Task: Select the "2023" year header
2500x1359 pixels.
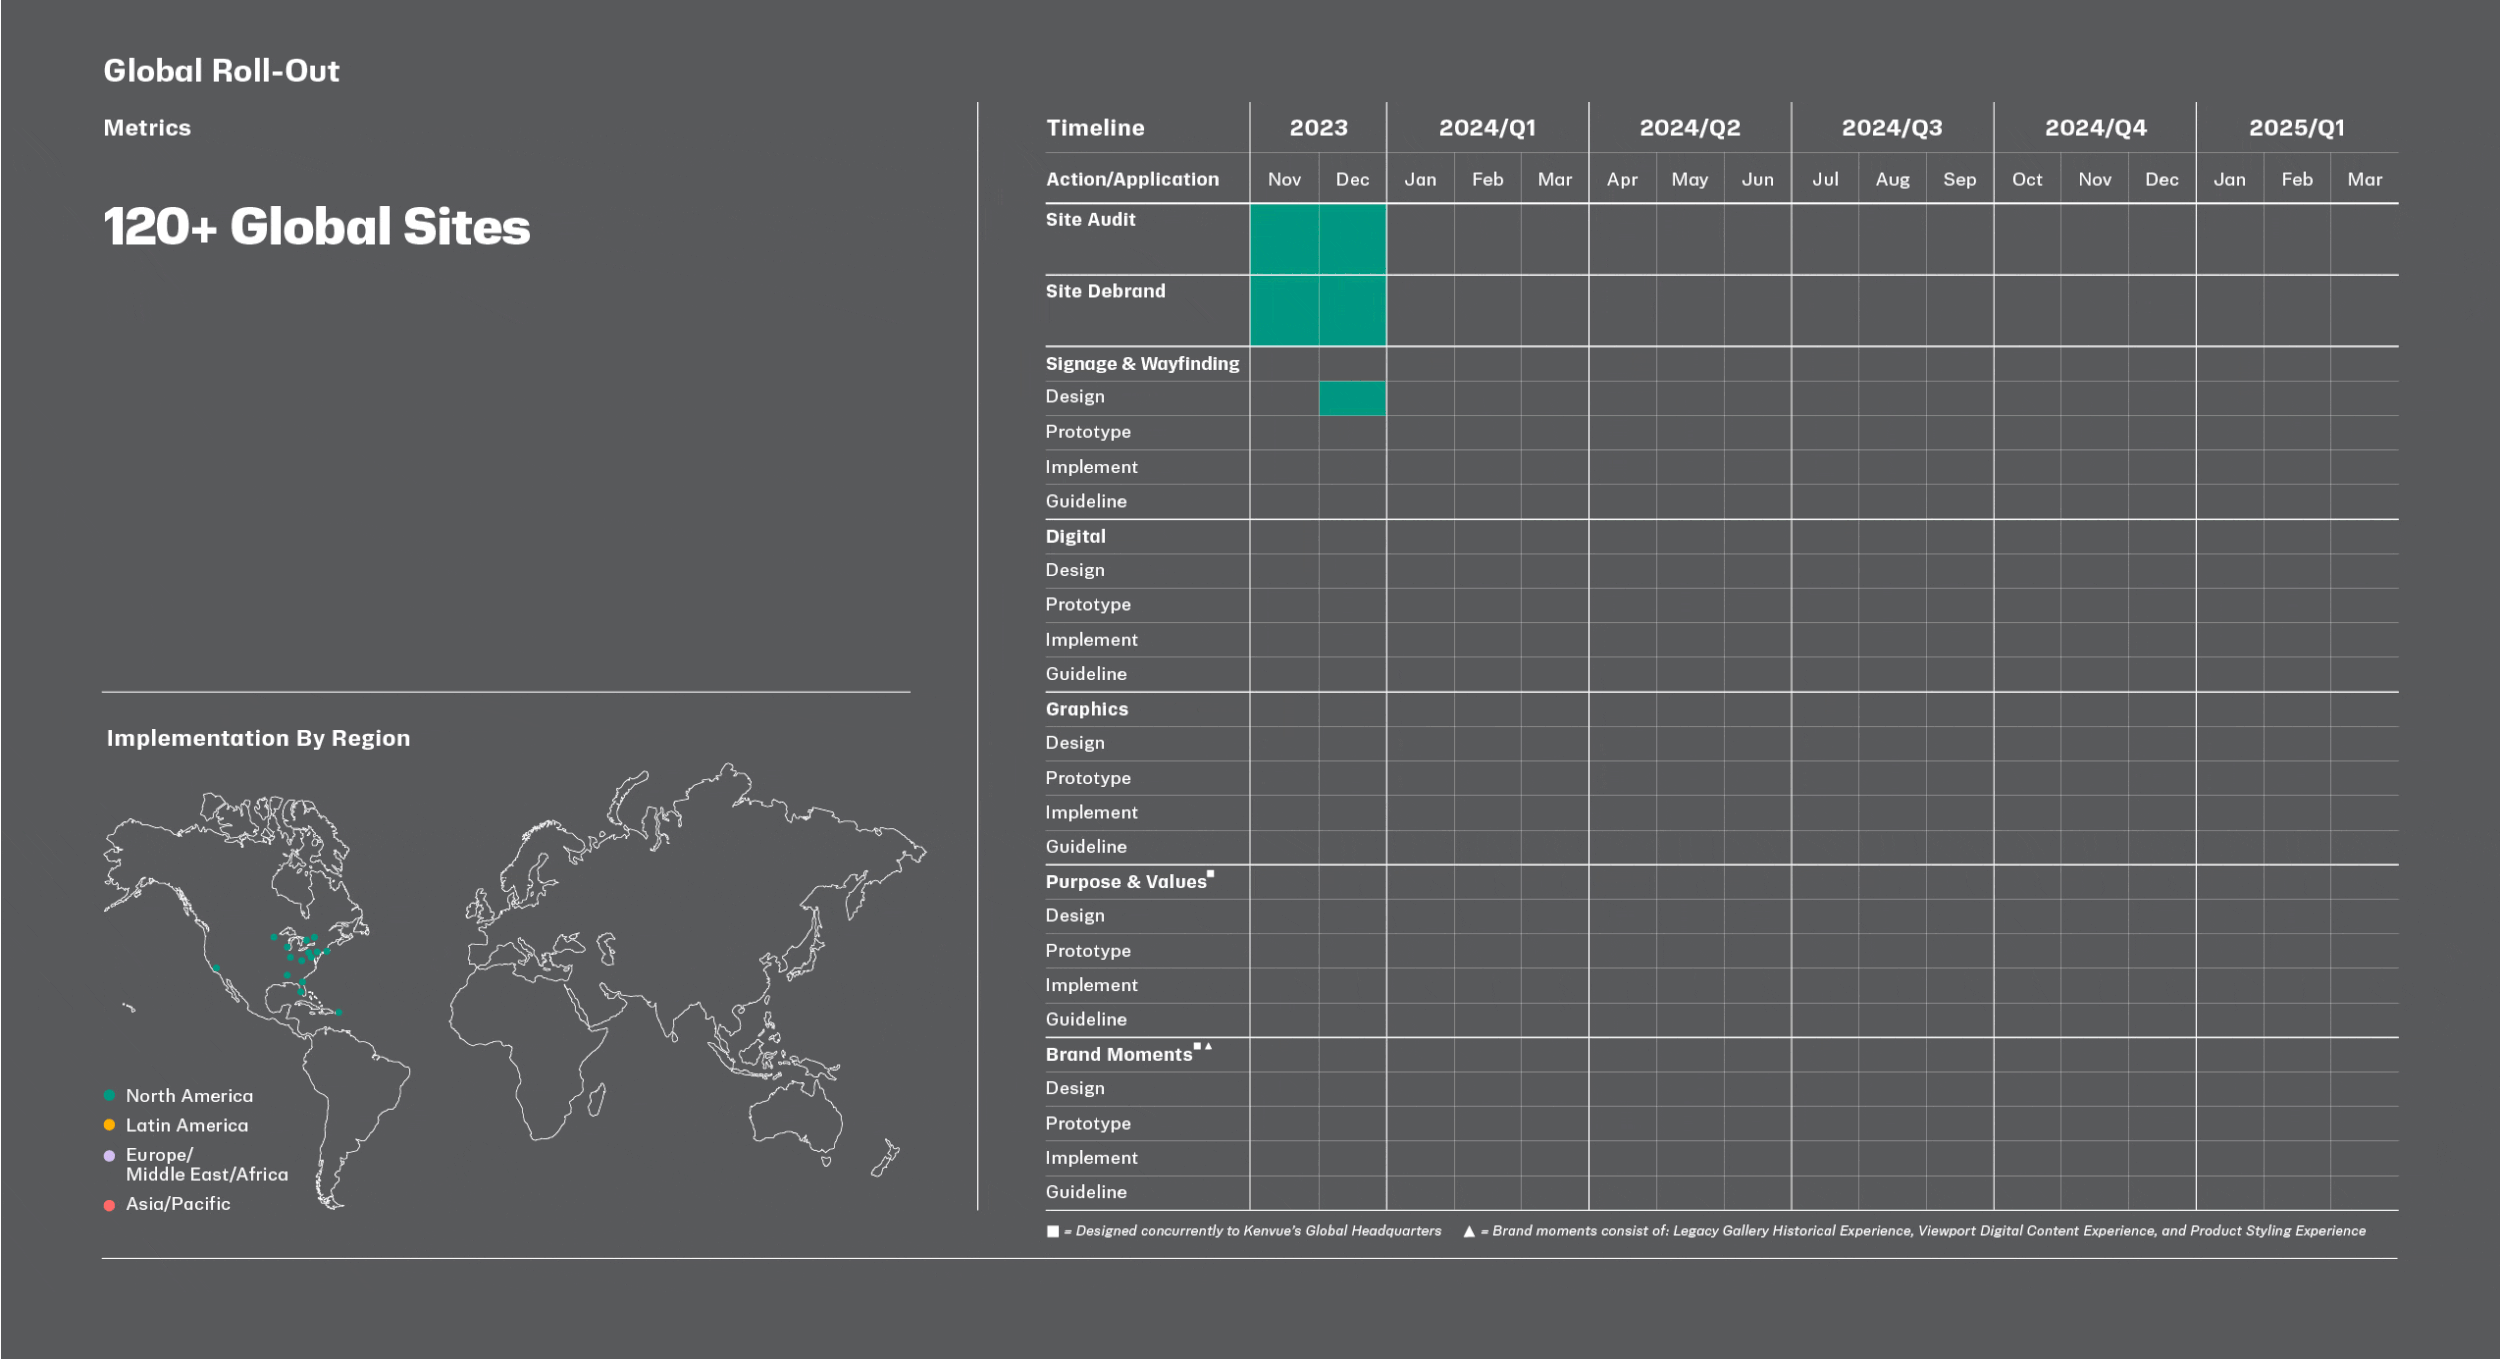Action: coord(1318,128)
